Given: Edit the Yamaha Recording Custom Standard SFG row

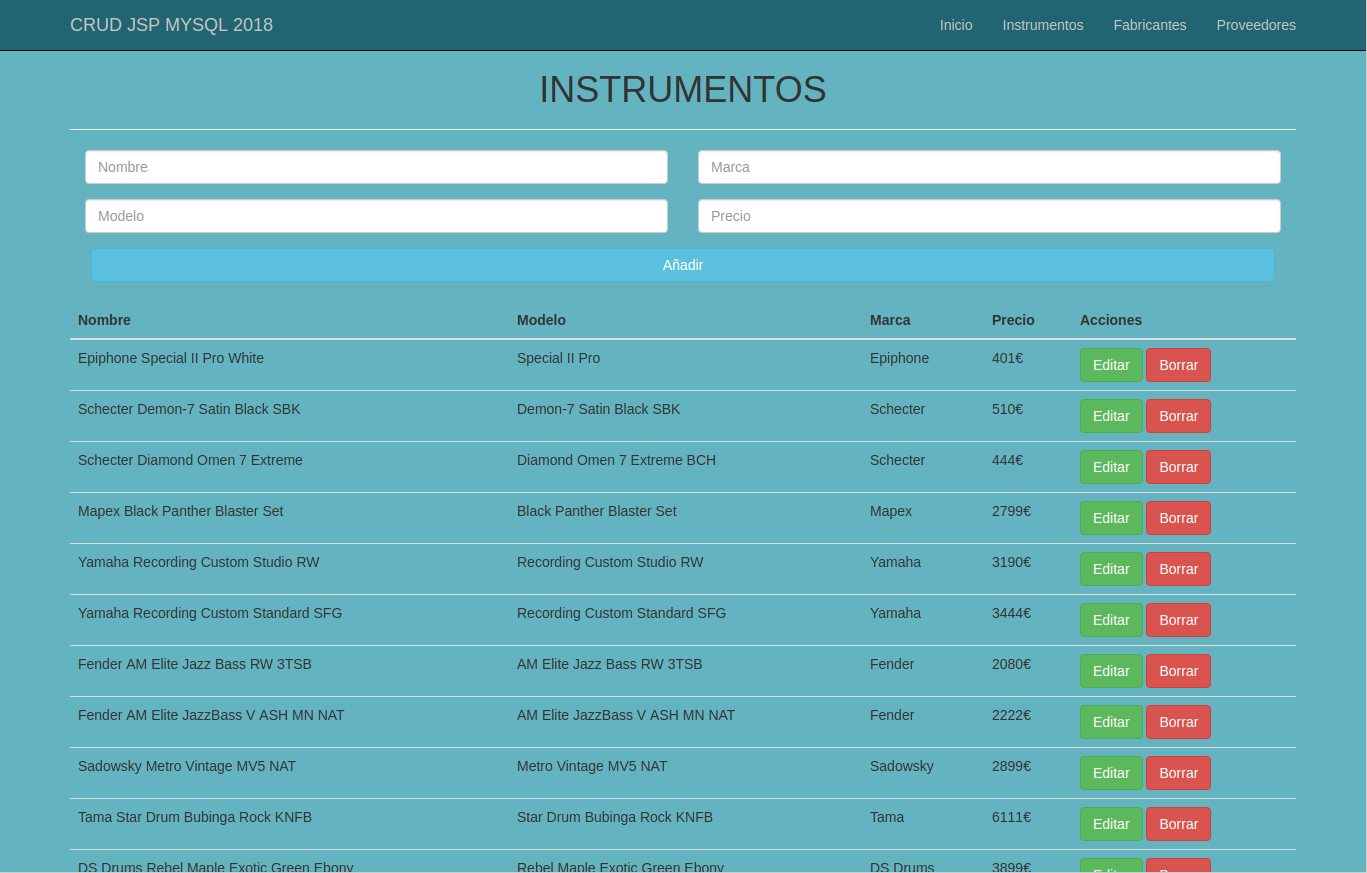Looking at the screenshot, I should (1111, 620).
